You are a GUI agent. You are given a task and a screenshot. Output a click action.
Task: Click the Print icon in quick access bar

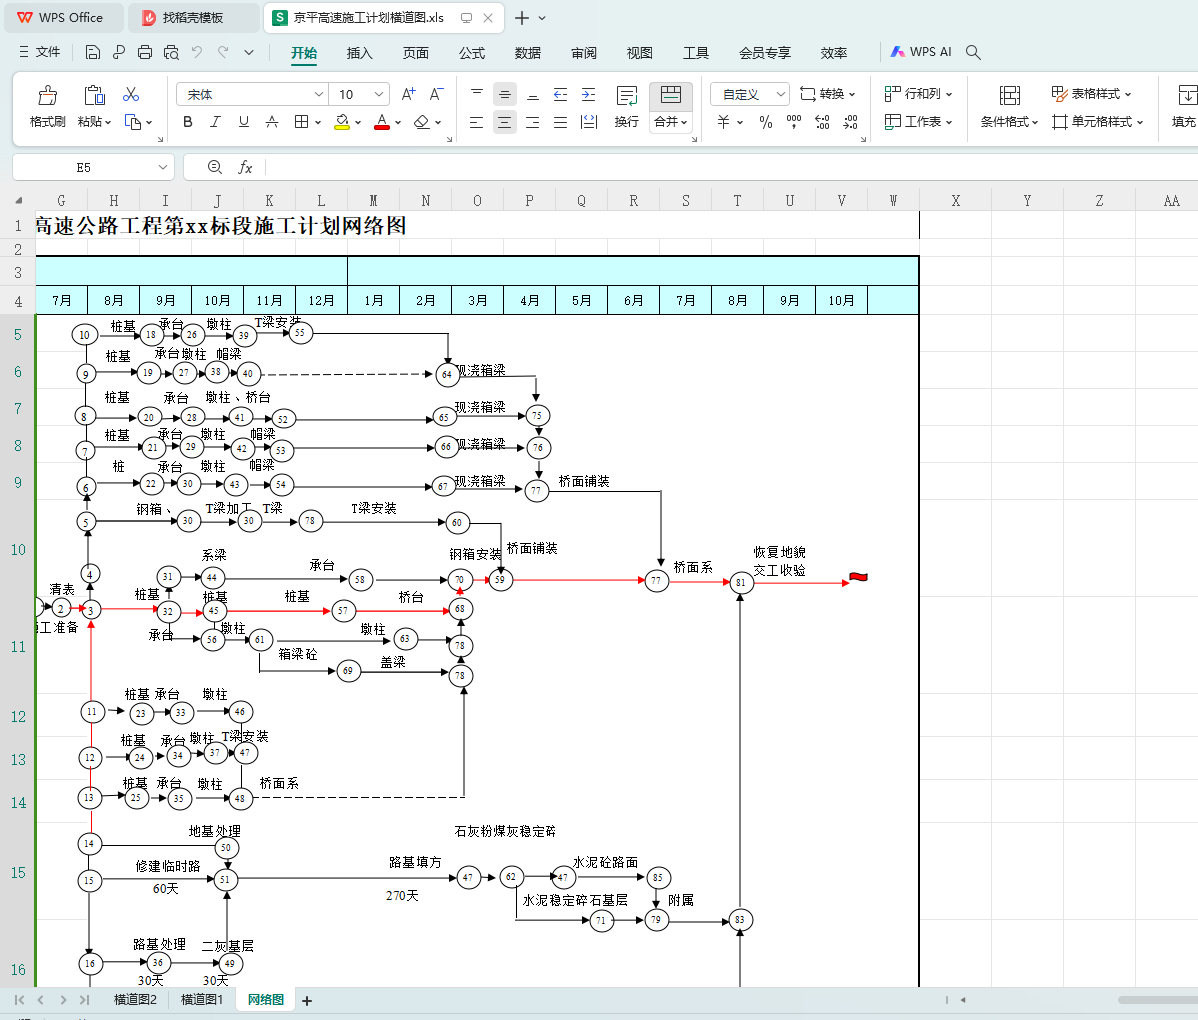pyautogui.click(x=145, y=52)
